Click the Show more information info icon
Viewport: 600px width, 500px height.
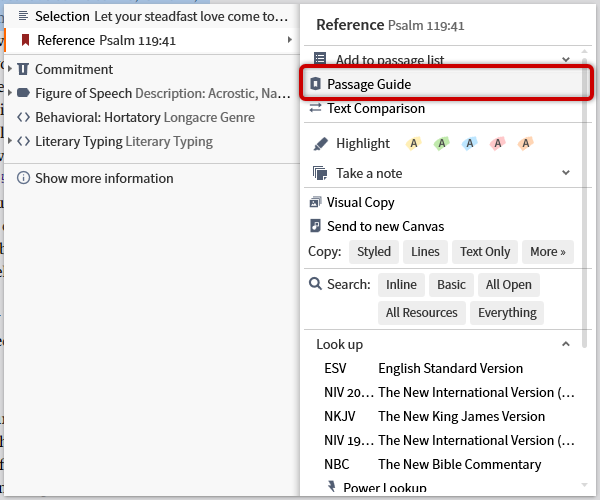[23, 178]
